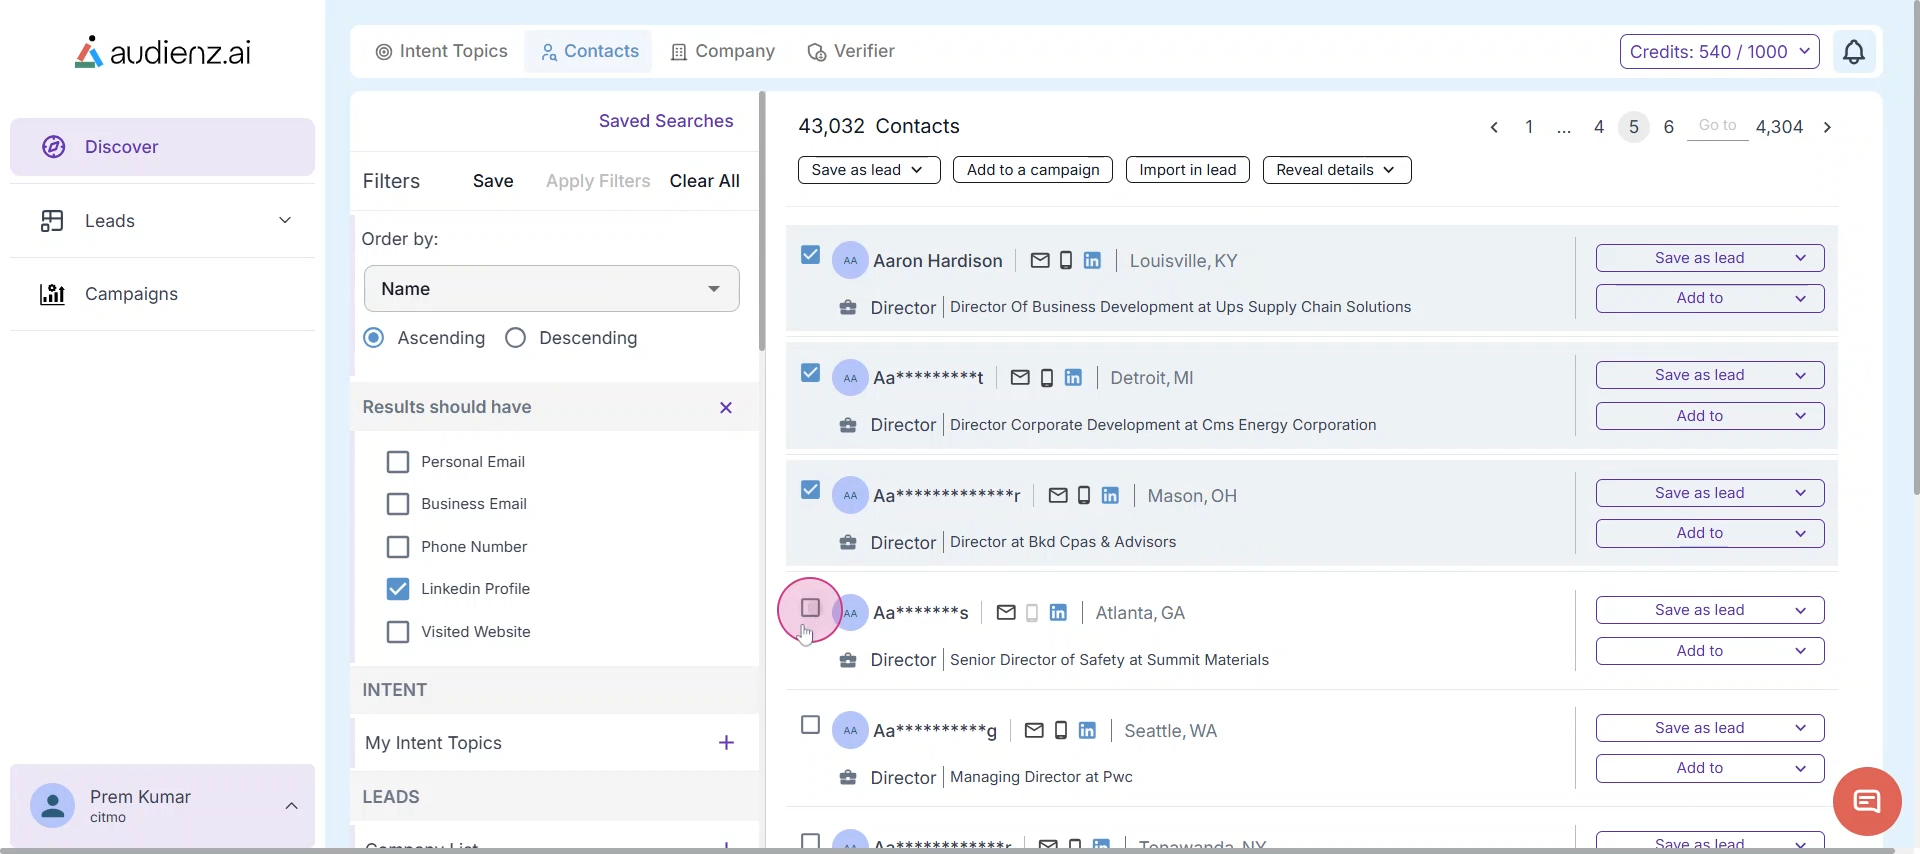Open Aaron Hardison's LinkedIn icon

1092,260
